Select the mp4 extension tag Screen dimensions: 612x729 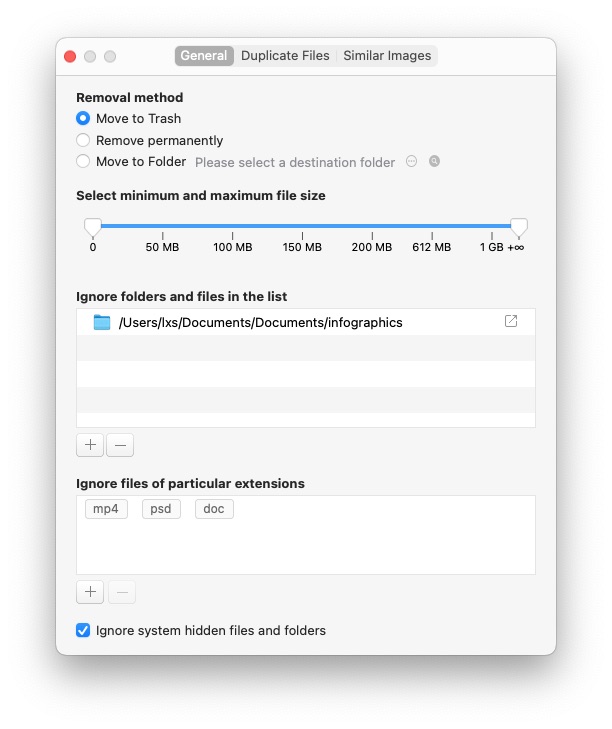click(106, 509)
